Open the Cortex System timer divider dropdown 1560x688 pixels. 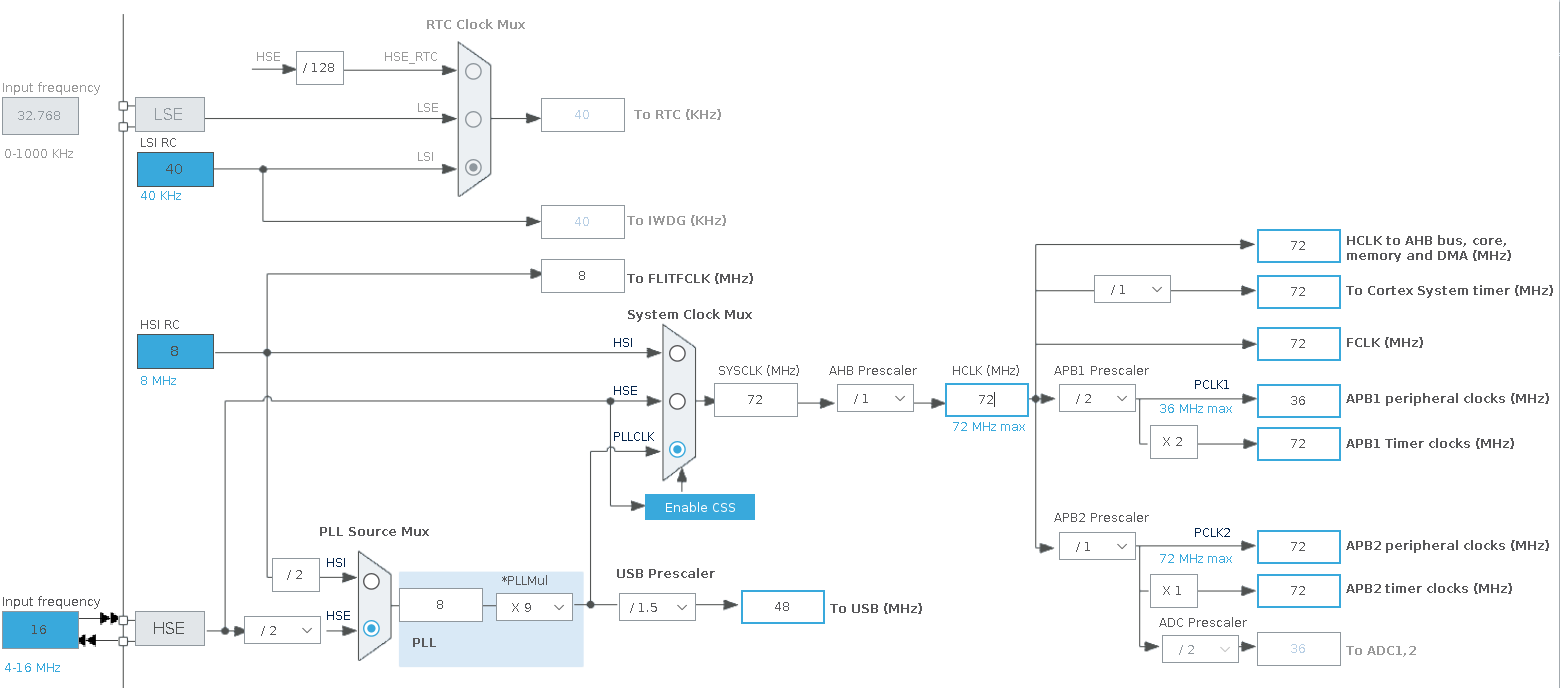click(1132, 289)
